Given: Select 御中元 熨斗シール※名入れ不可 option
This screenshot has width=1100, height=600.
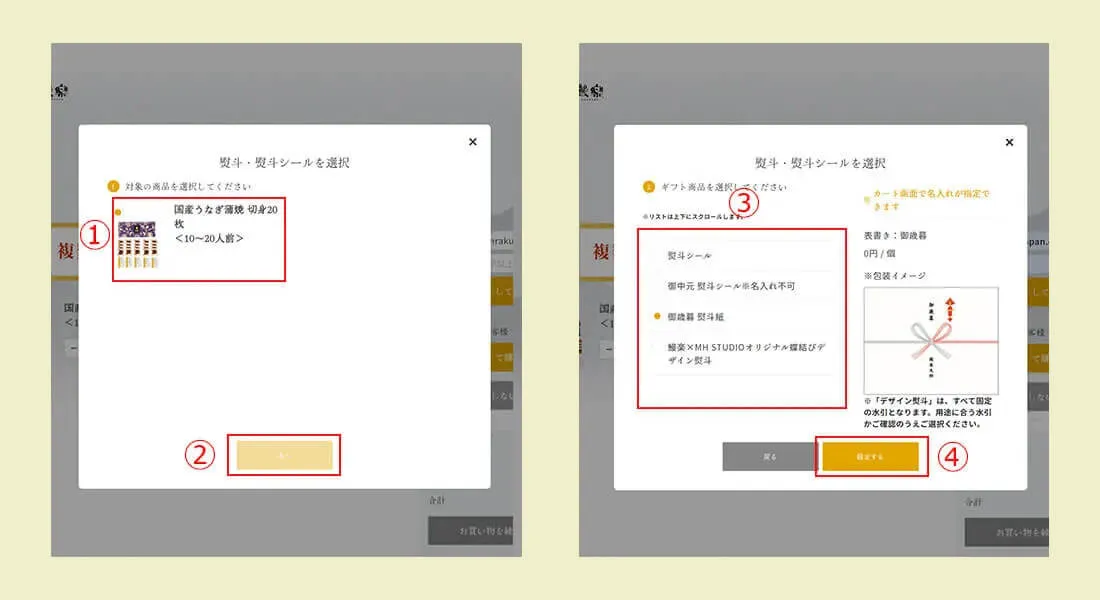Looking at the screenshot, I should 731,286.
